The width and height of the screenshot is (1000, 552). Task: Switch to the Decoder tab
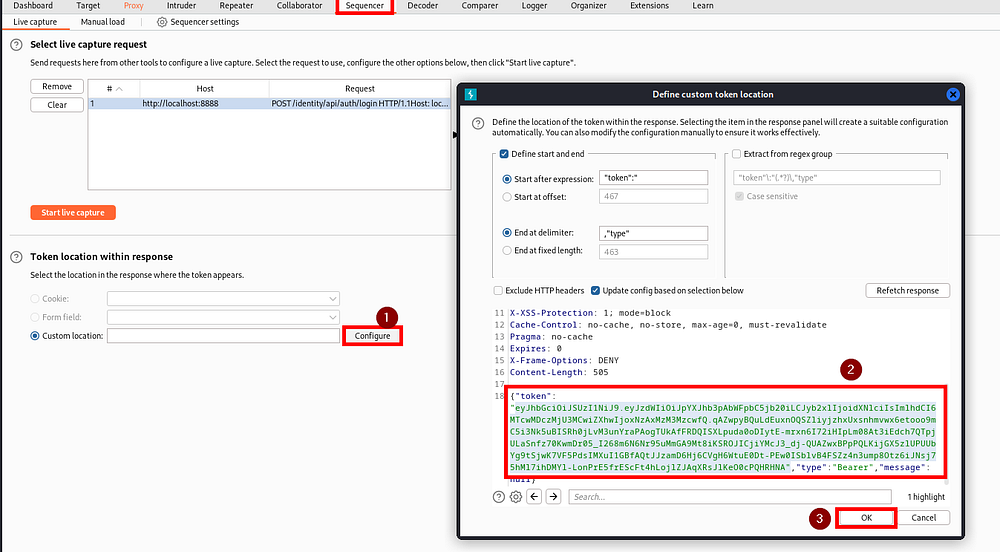[x=423, y=6]
